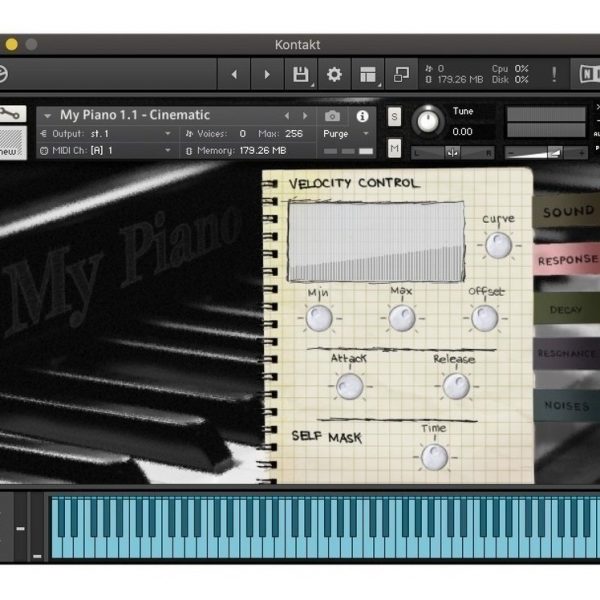Open Kontakt options gear icon
600x600 pixels.
[x=334, y=74]
